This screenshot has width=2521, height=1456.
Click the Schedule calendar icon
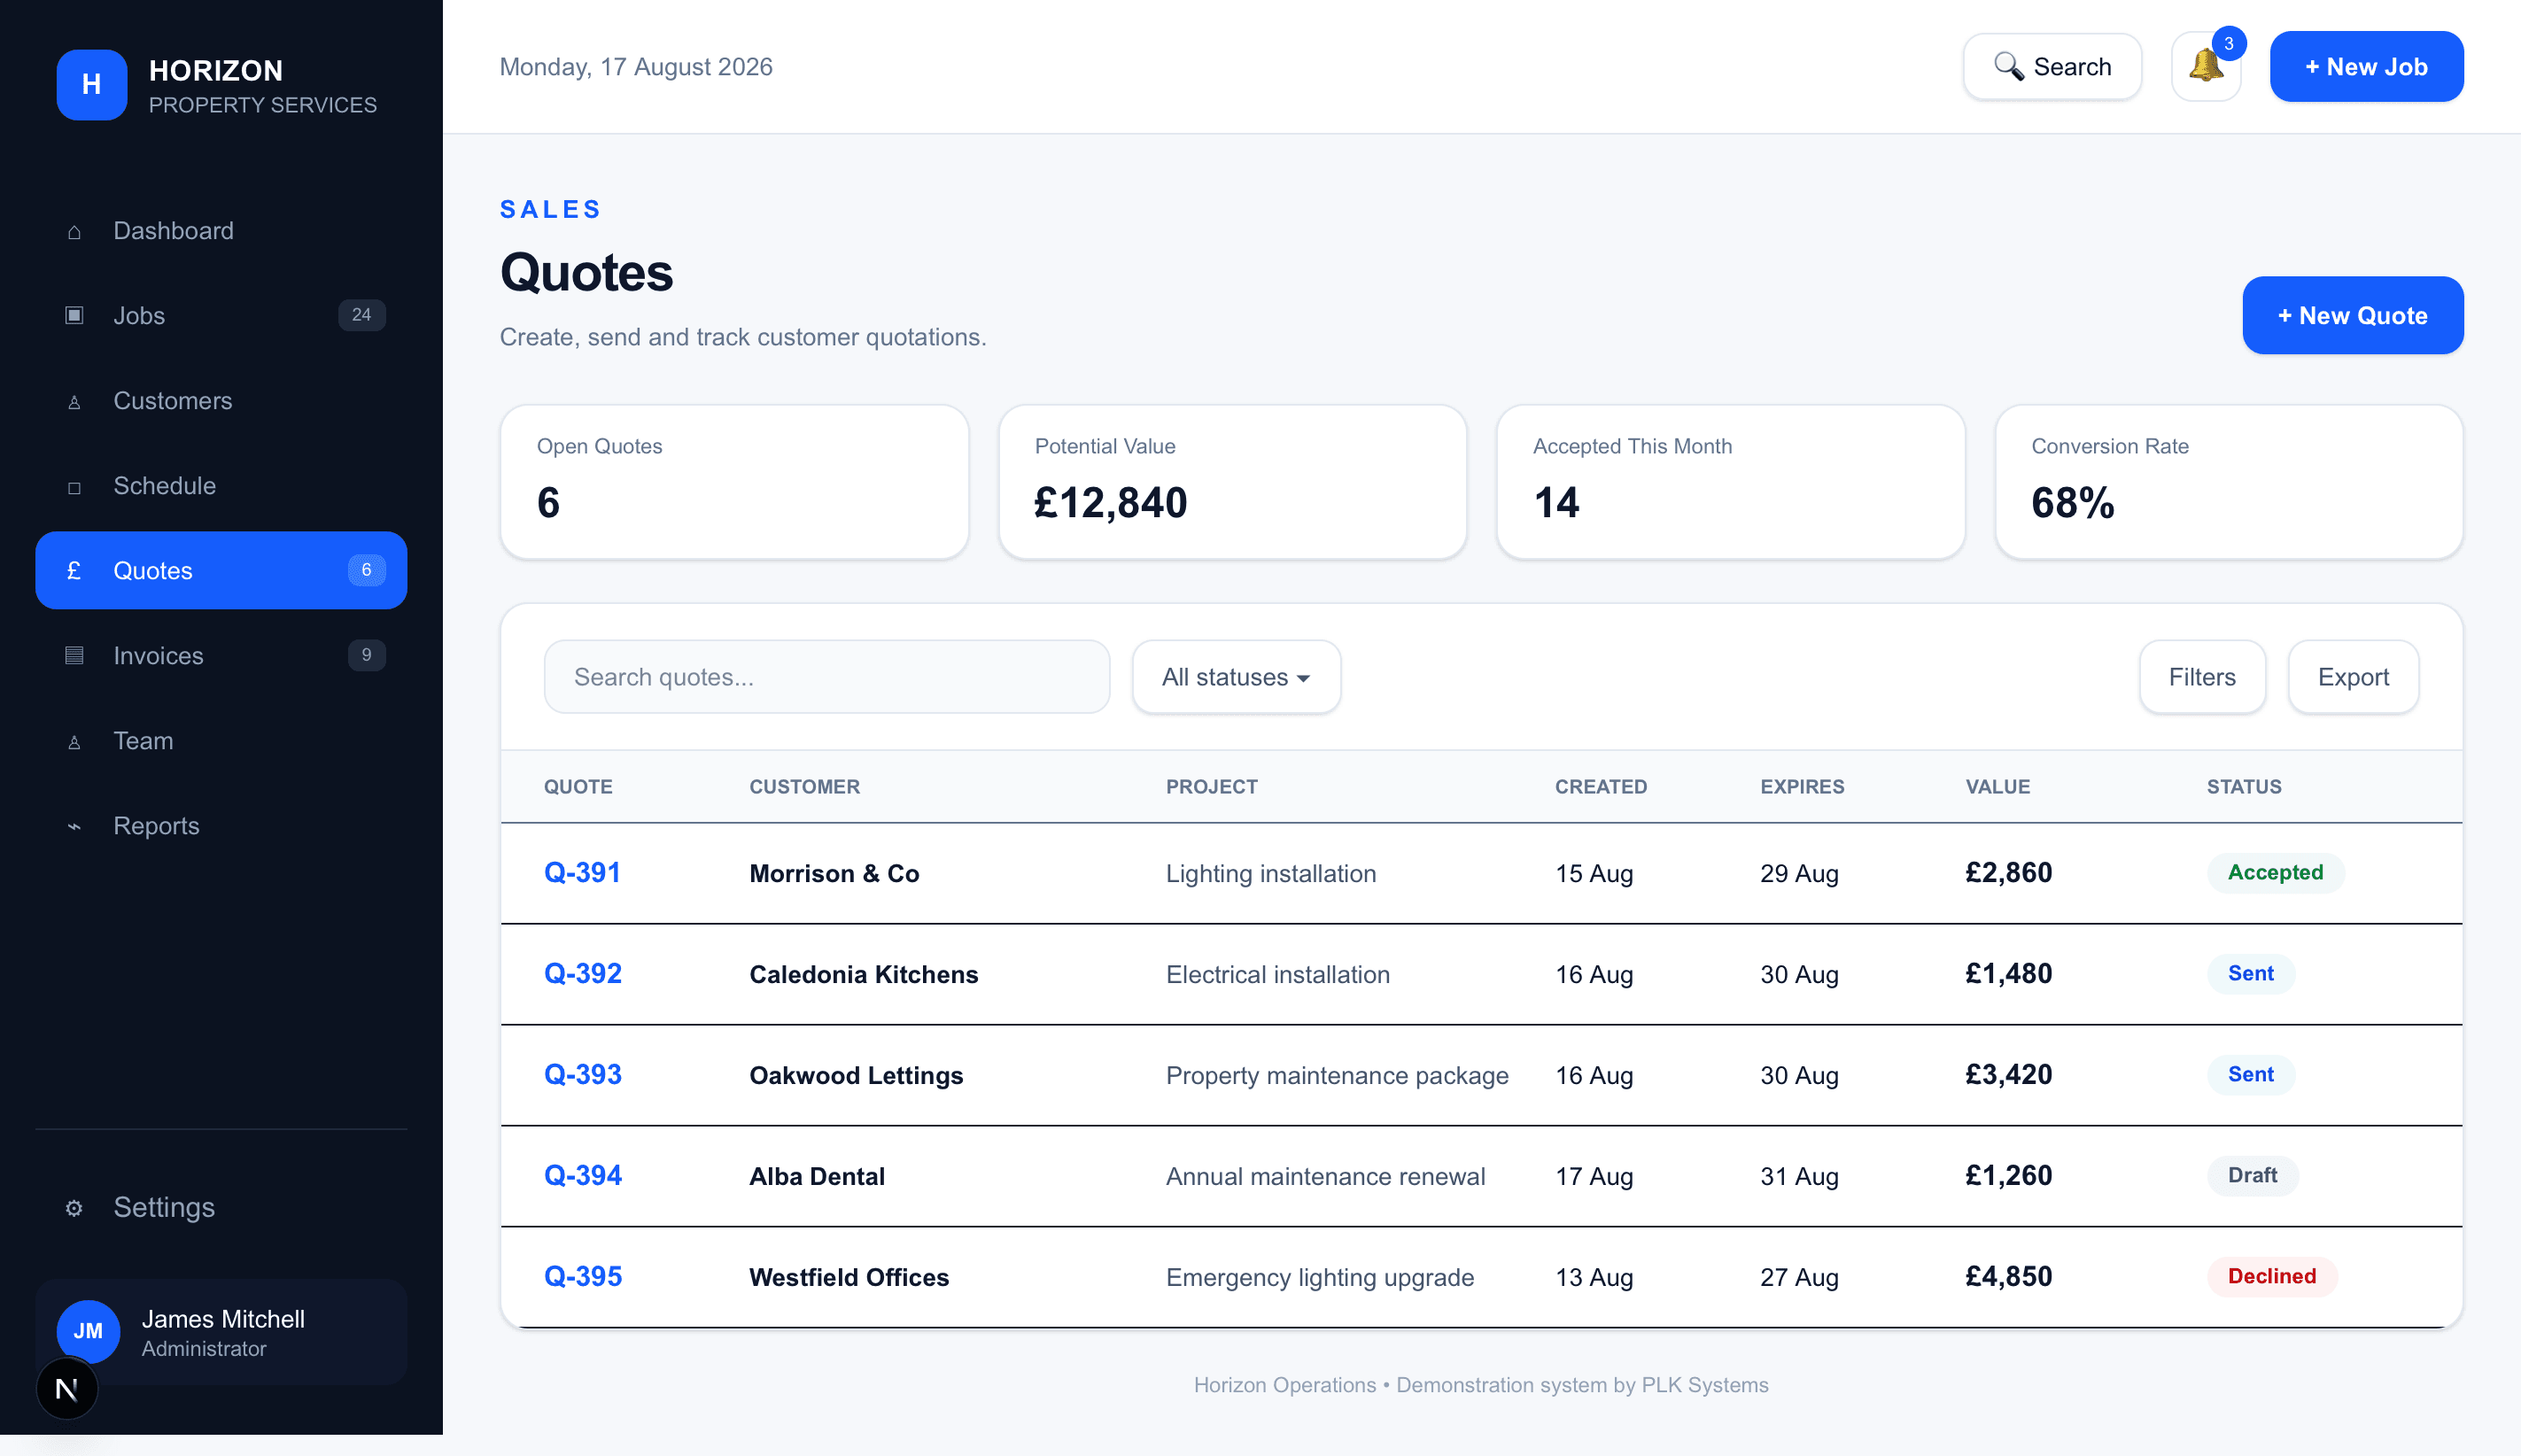tap(74, 487)
